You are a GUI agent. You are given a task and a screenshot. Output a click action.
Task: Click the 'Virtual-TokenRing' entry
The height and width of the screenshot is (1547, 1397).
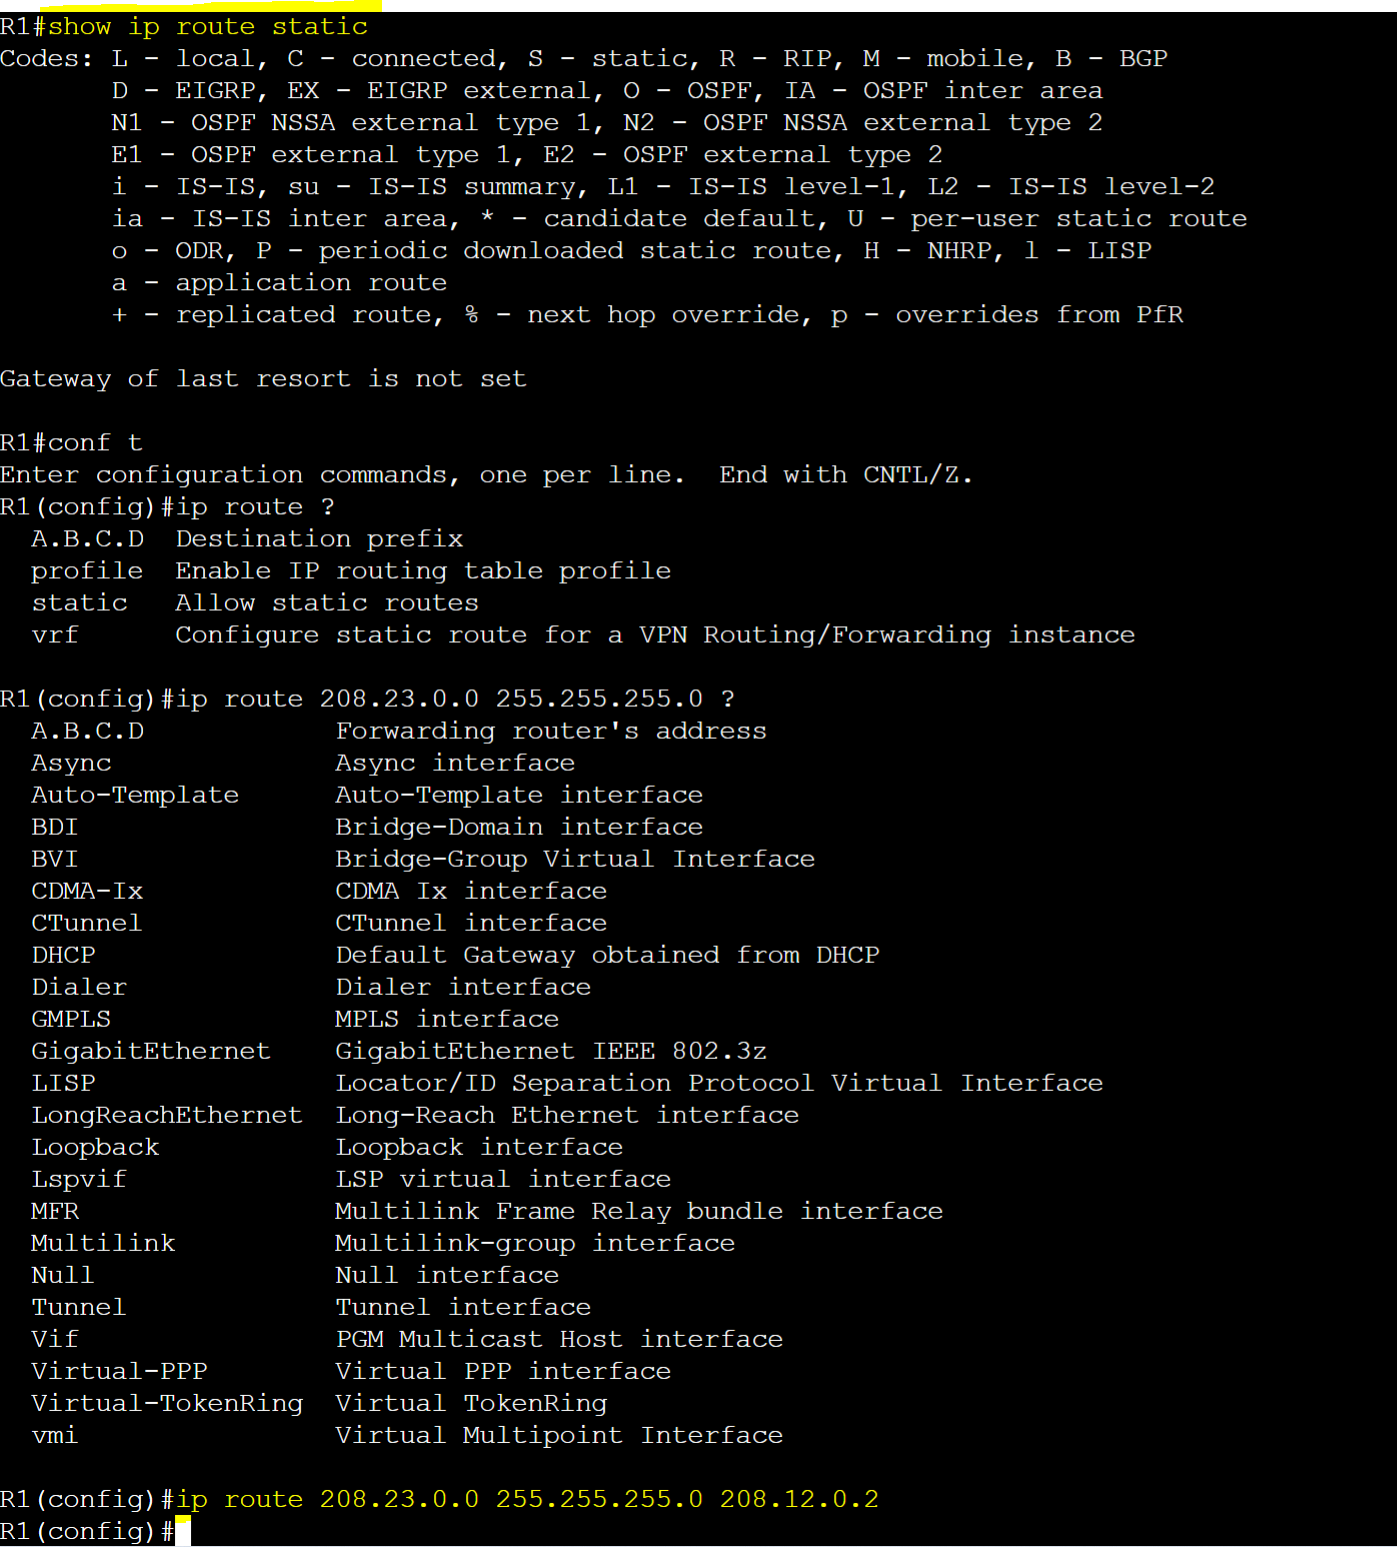click(x=167, y=1403)
